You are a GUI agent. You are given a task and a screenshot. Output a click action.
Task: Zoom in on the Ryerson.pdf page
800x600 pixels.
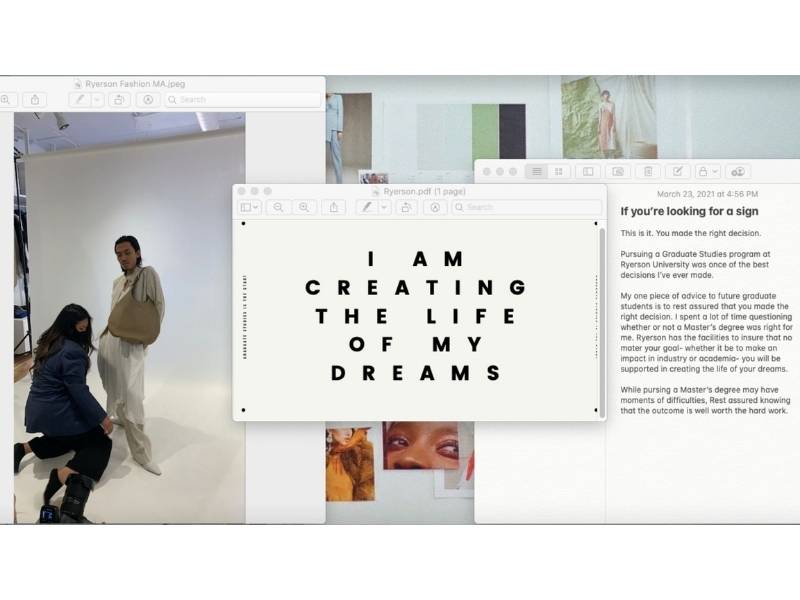click(304, 207)
